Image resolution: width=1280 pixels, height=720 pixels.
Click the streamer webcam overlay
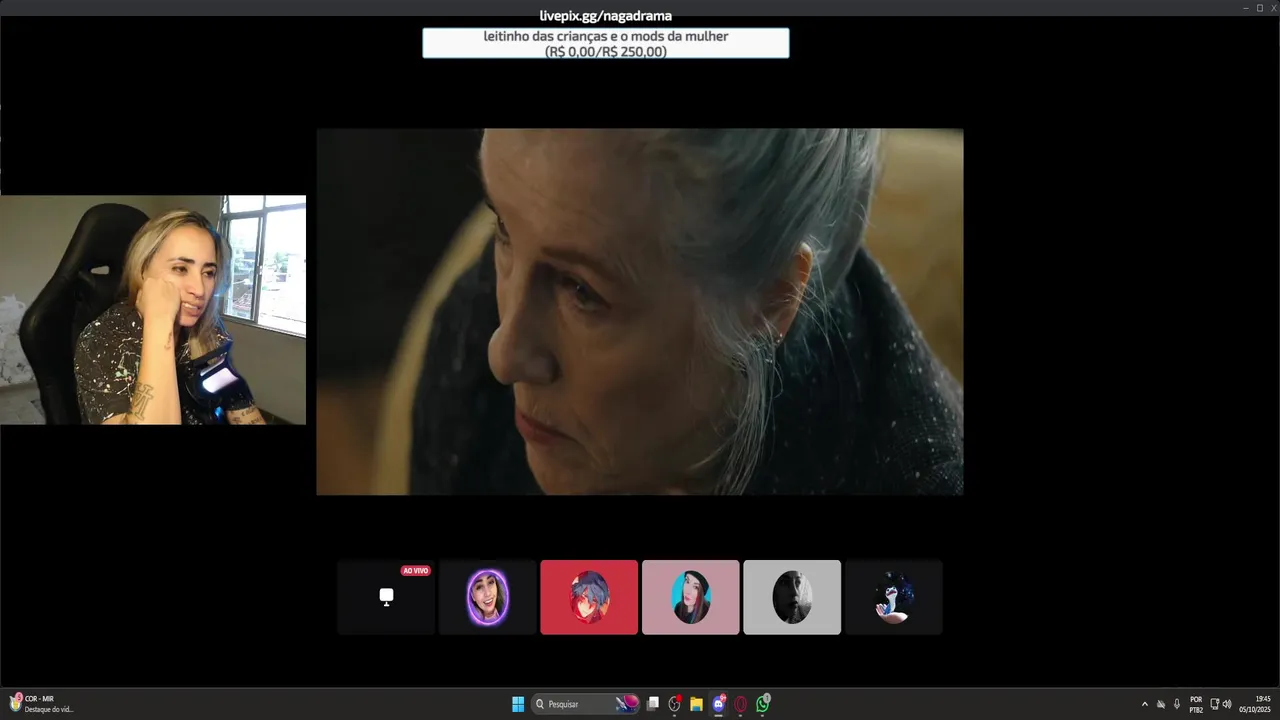[x=153, y=310]
